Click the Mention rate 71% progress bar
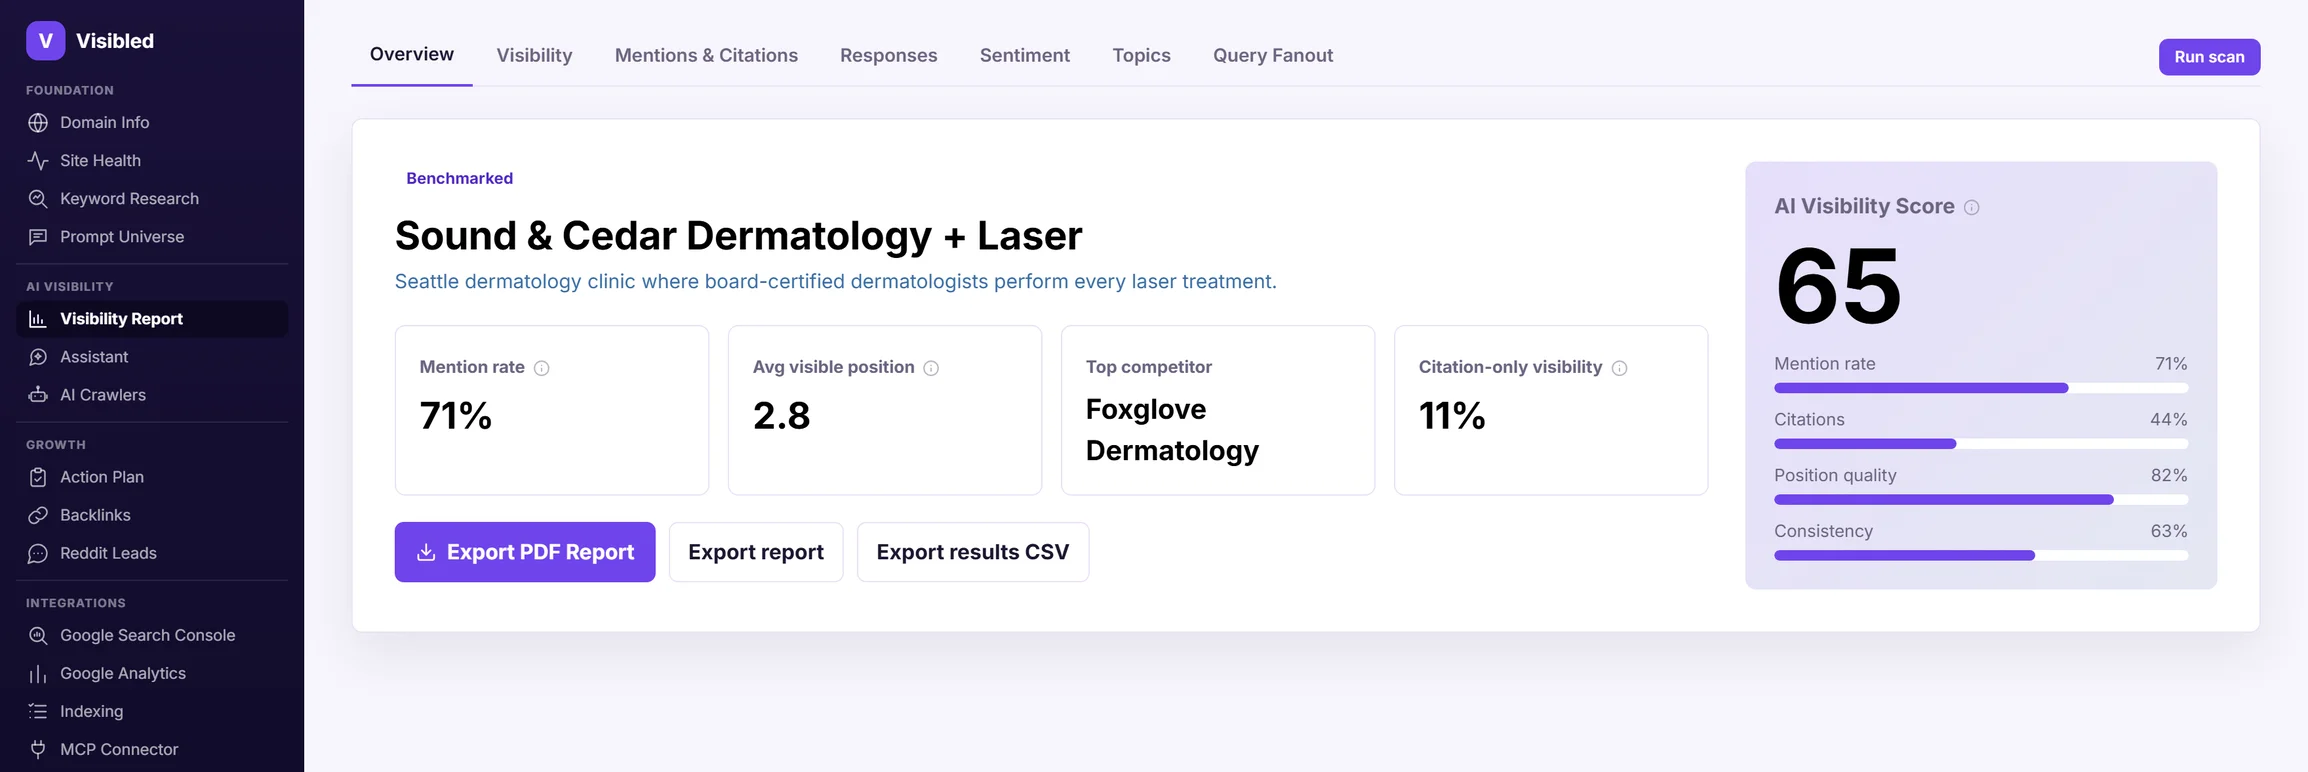 tap(1981, 388)
